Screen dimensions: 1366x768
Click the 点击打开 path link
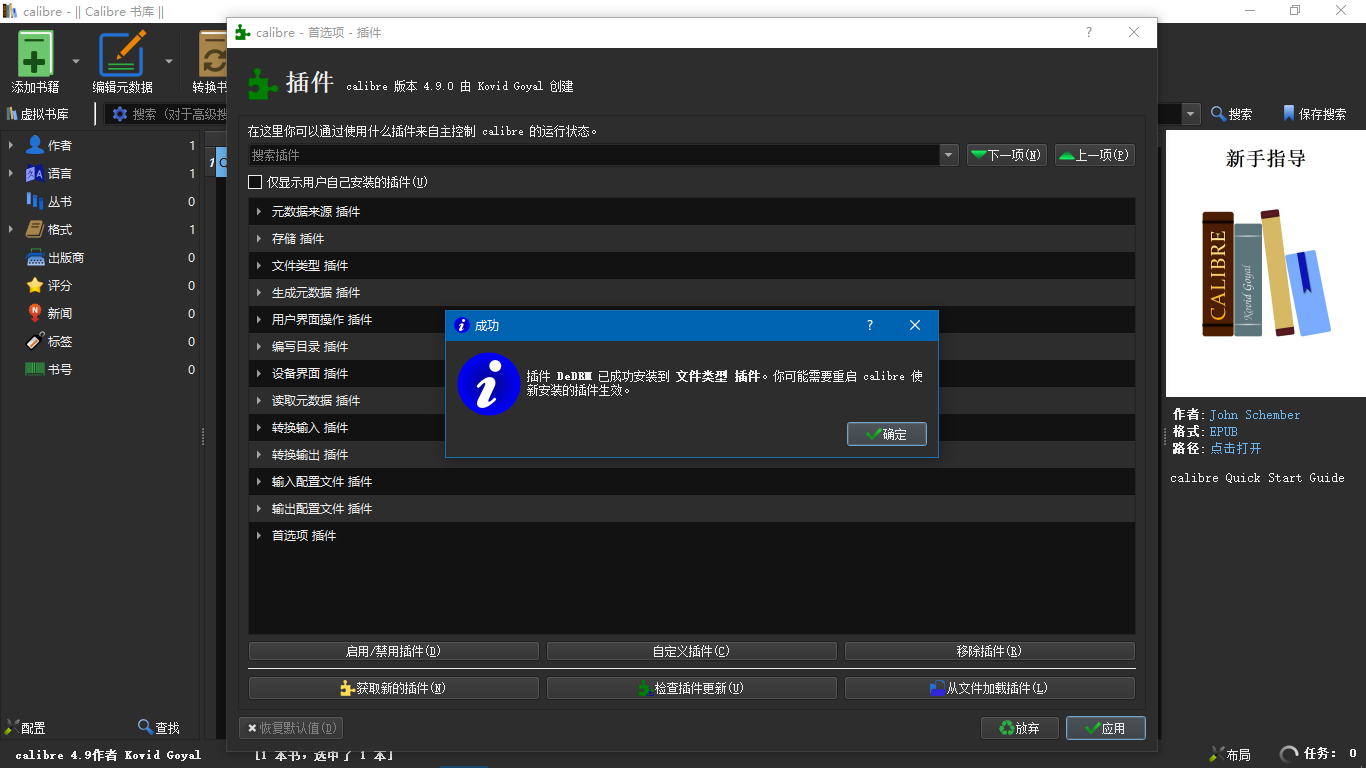[1235, 448]
